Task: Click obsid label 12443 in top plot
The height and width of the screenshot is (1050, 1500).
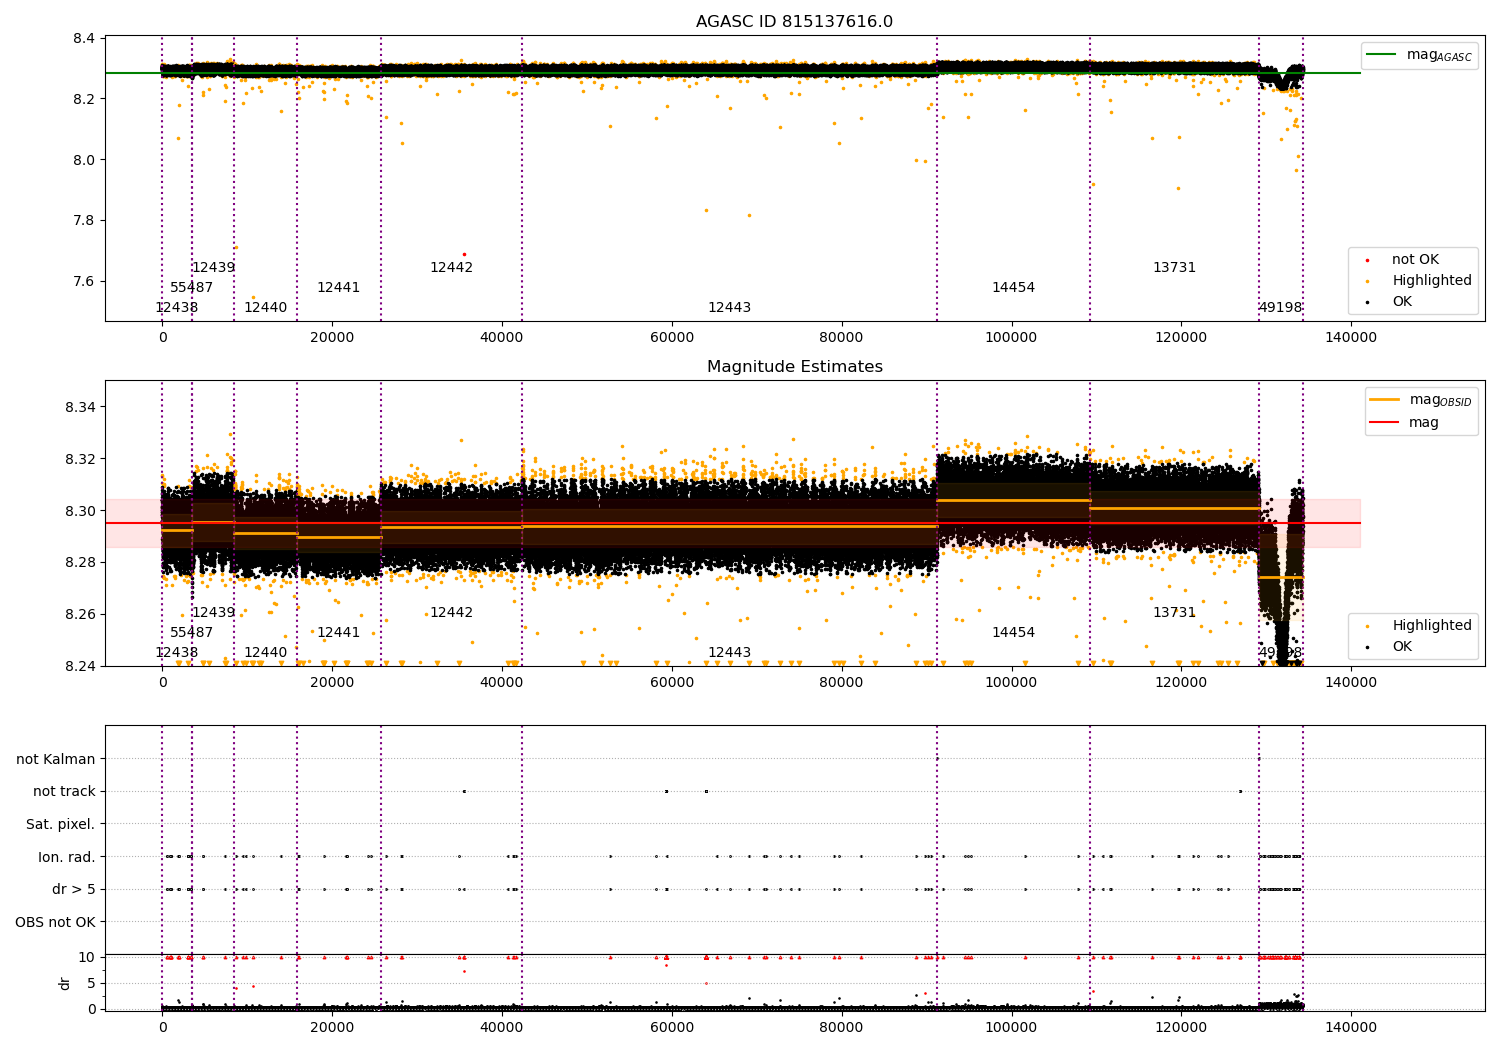Action: (730, 308)
